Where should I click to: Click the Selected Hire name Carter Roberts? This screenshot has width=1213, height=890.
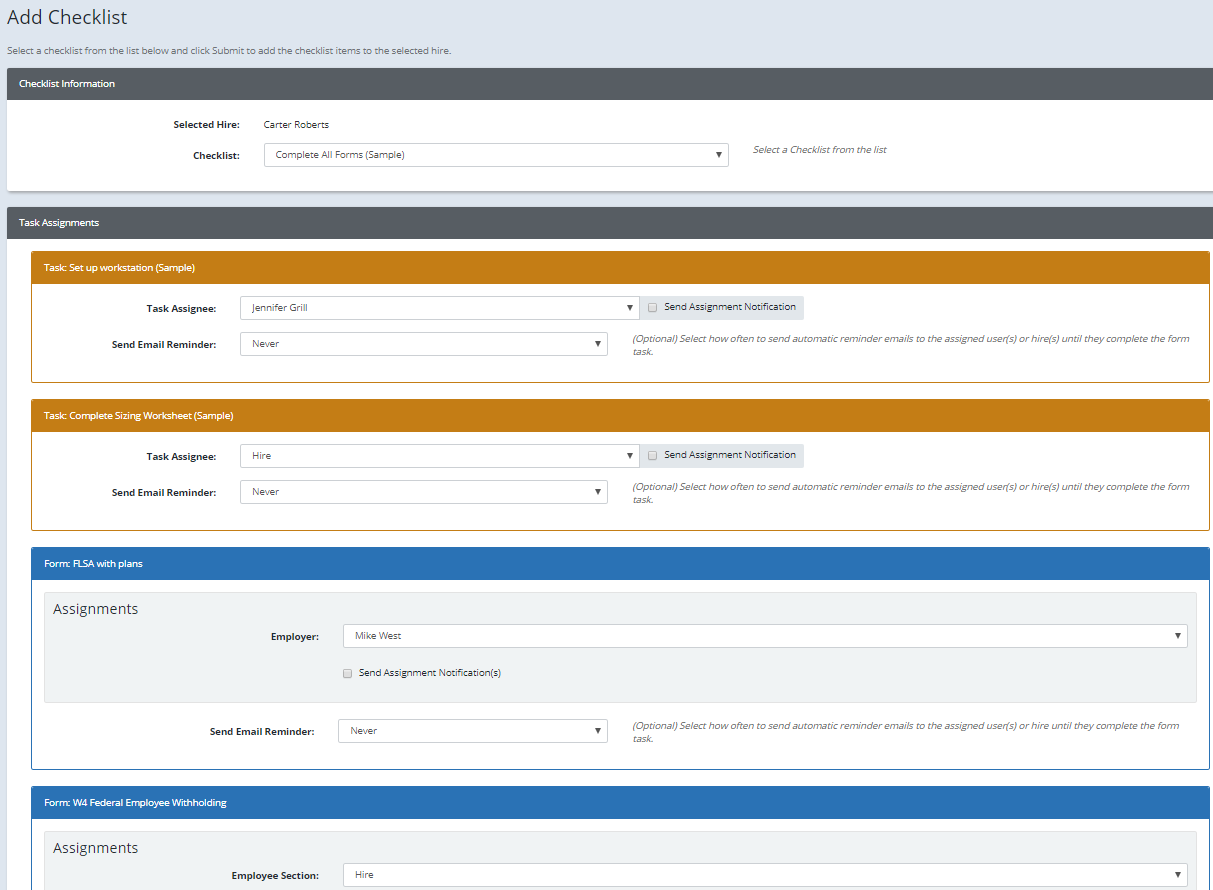pos(295,124)
